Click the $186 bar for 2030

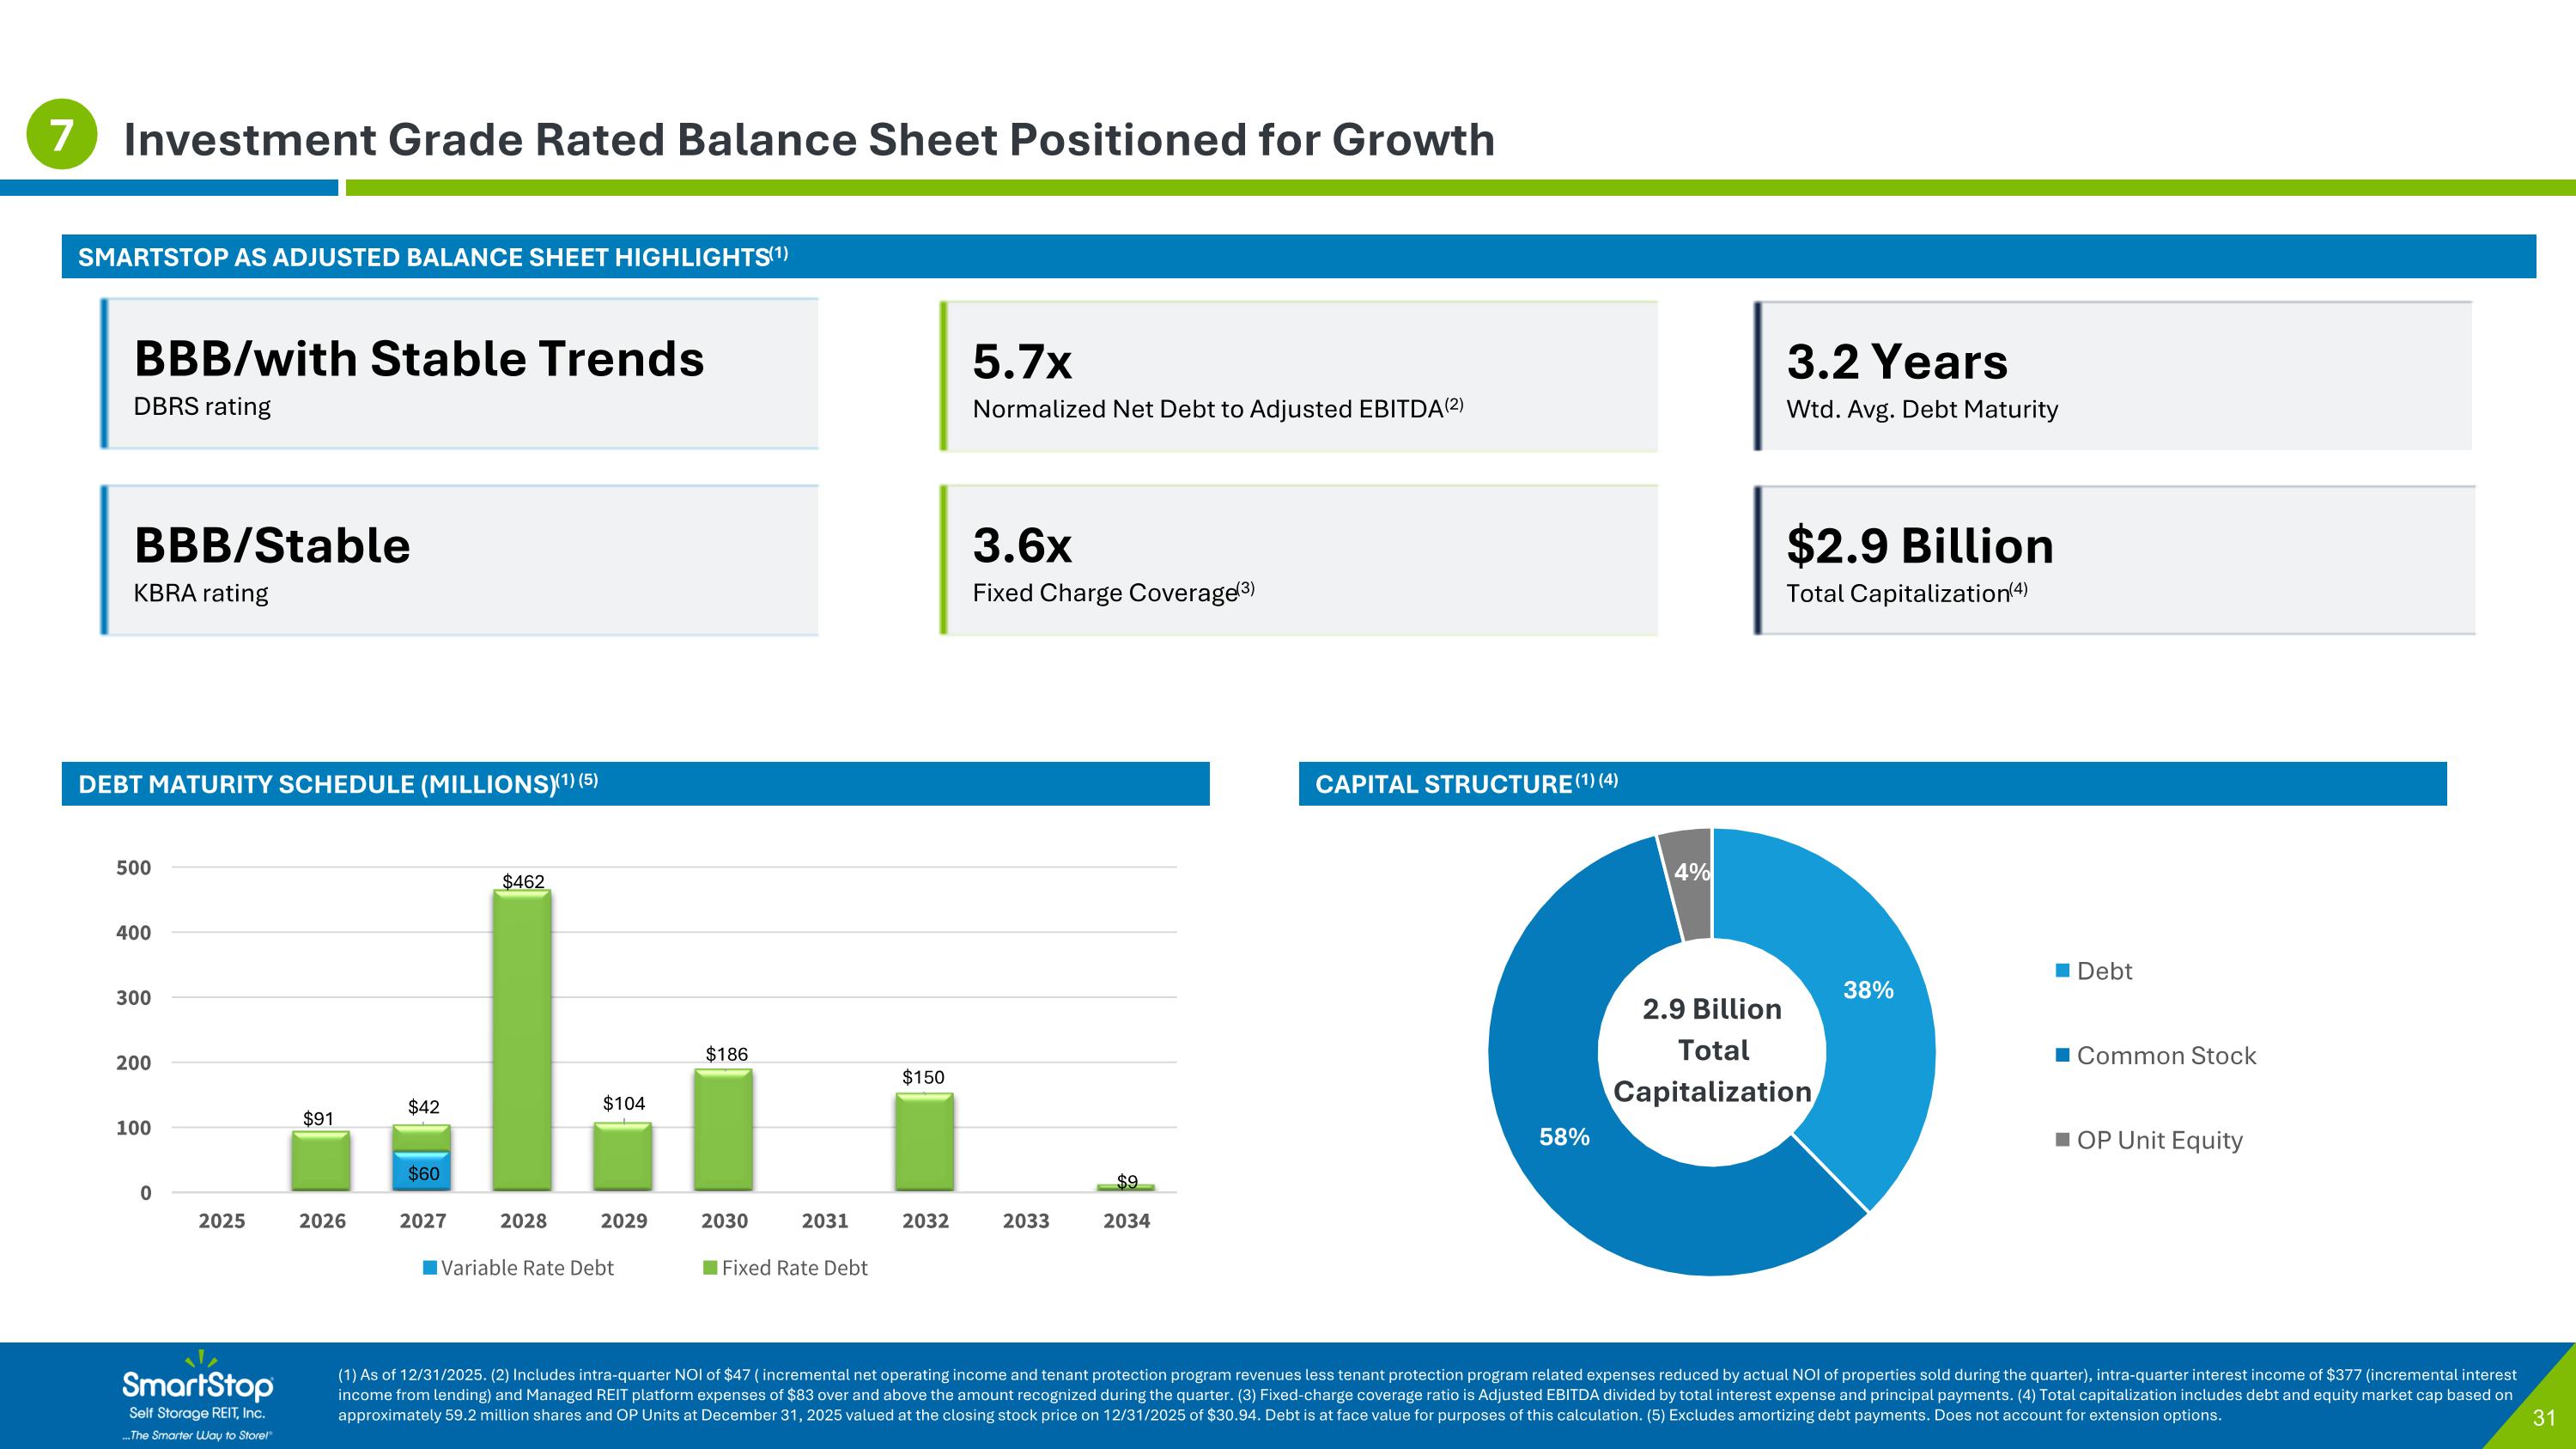(723, 1130)
